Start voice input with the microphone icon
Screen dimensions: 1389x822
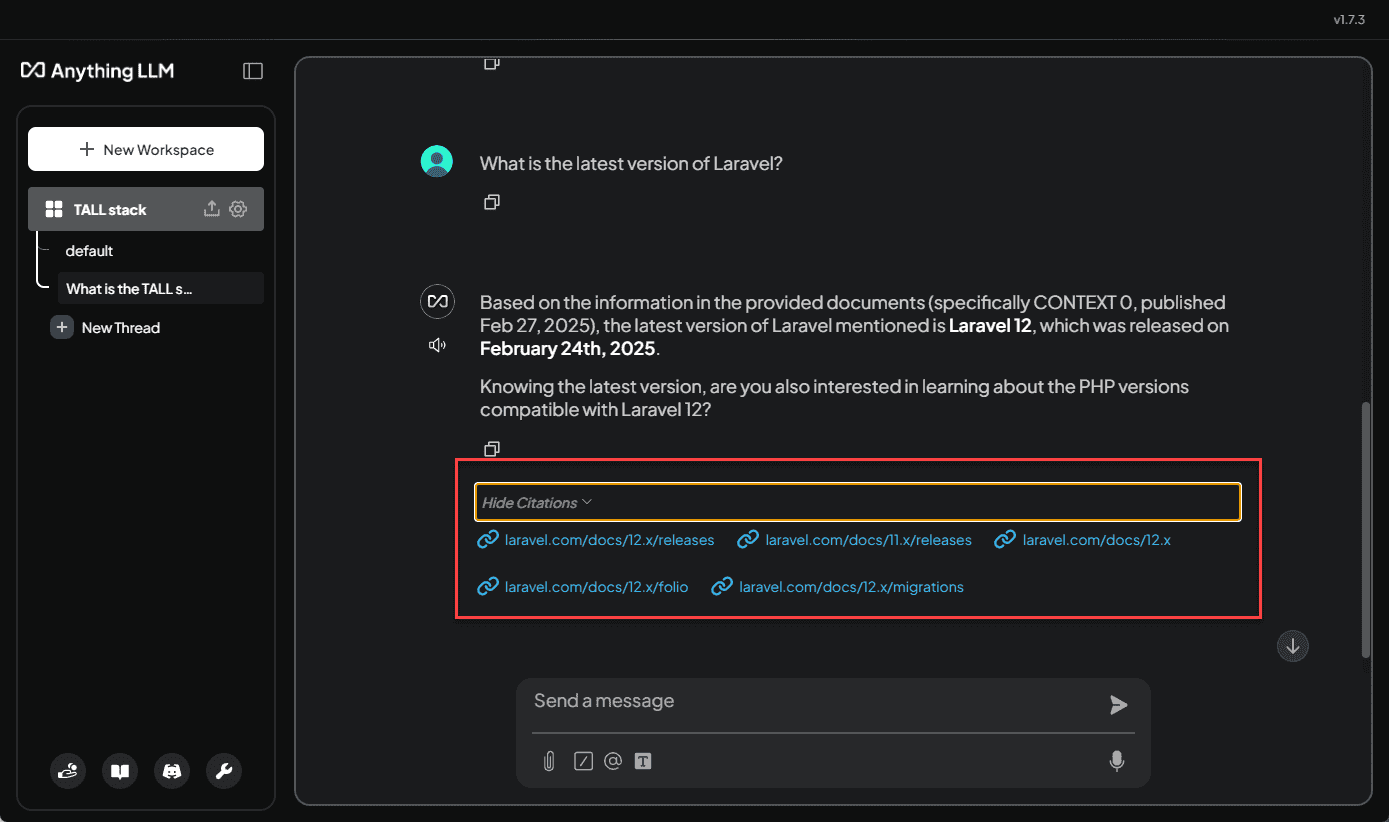tap(1117, 761)
